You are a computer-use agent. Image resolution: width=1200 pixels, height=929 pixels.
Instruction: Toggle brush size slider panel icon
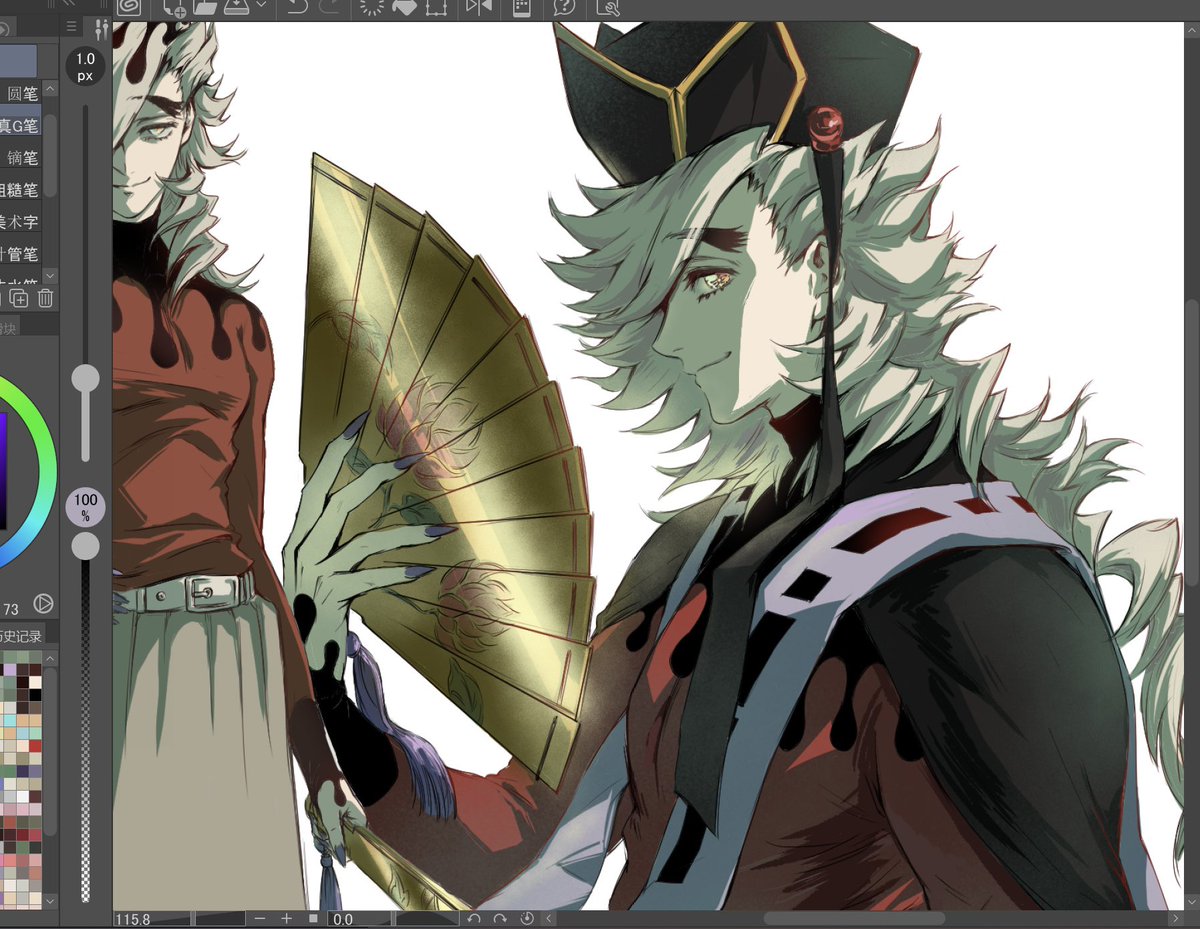tap(99, 28)
